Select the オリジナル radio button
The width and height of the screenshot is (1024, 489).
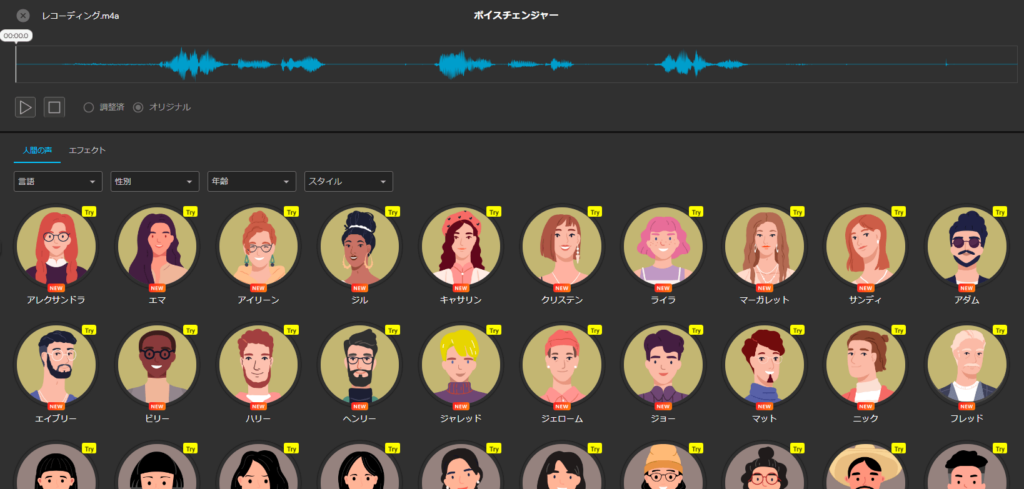click(x=138, y=107)
